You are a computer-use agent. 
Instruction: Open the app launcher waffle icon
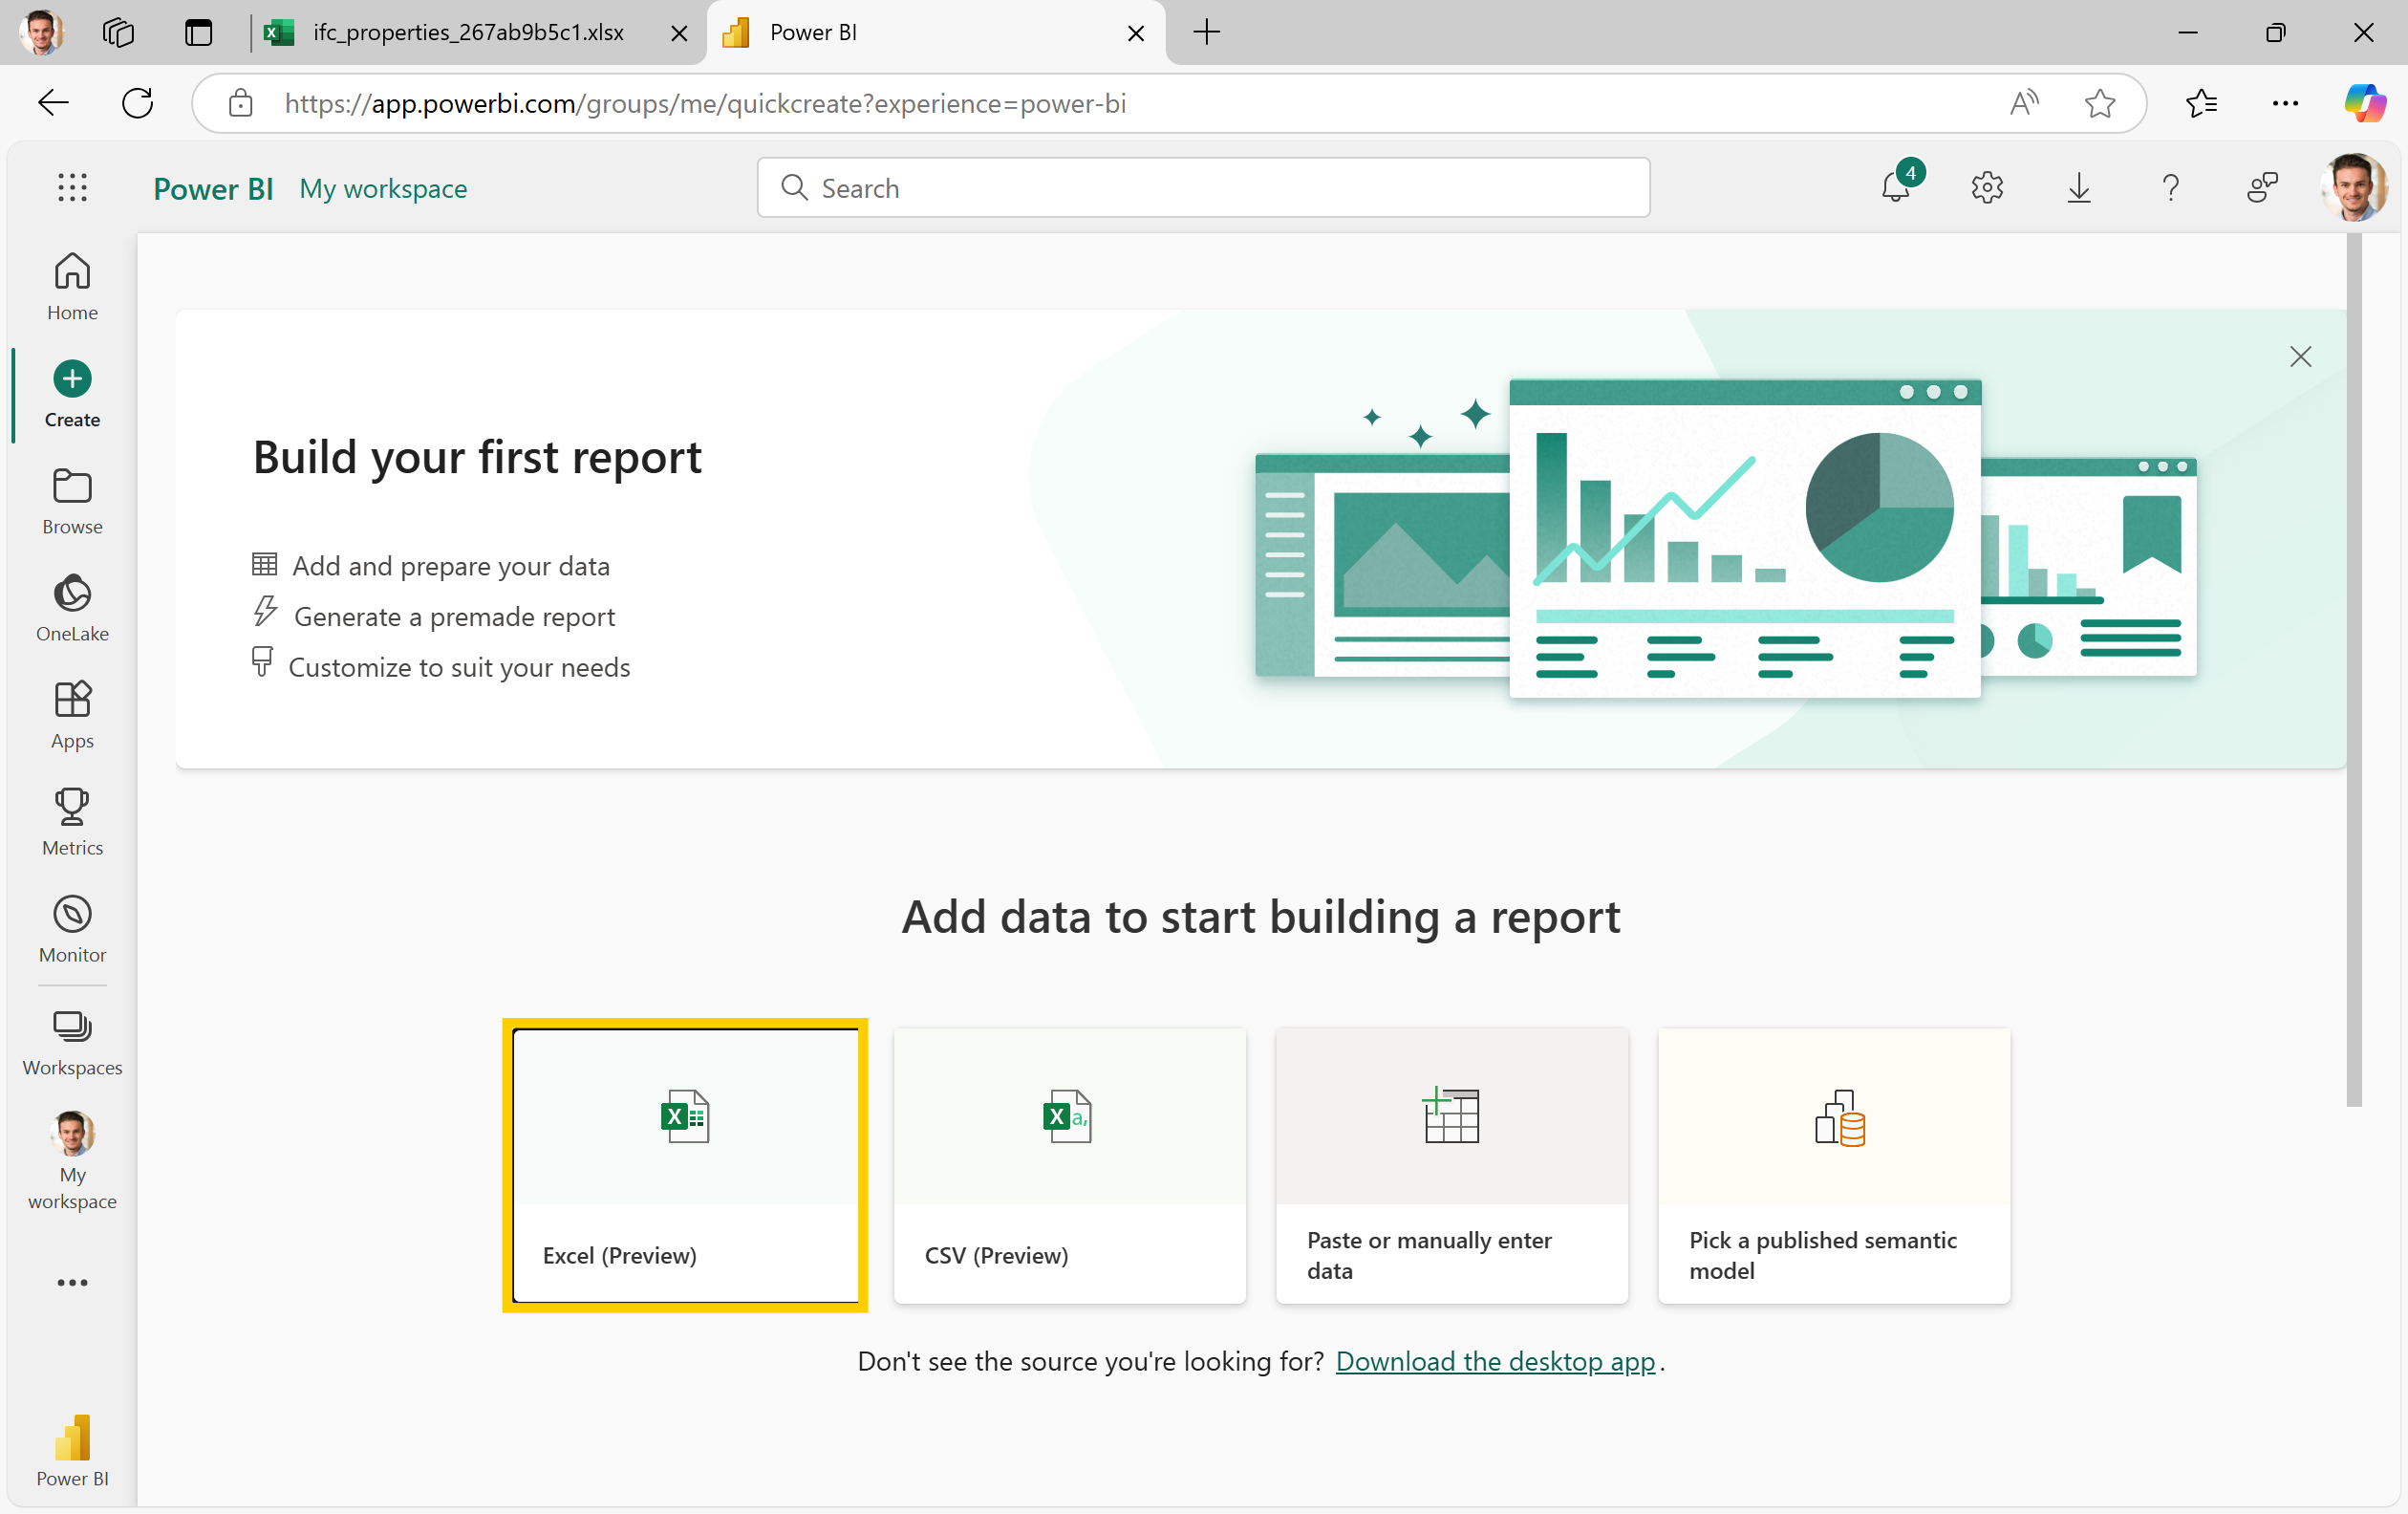(x=72, y=187)
